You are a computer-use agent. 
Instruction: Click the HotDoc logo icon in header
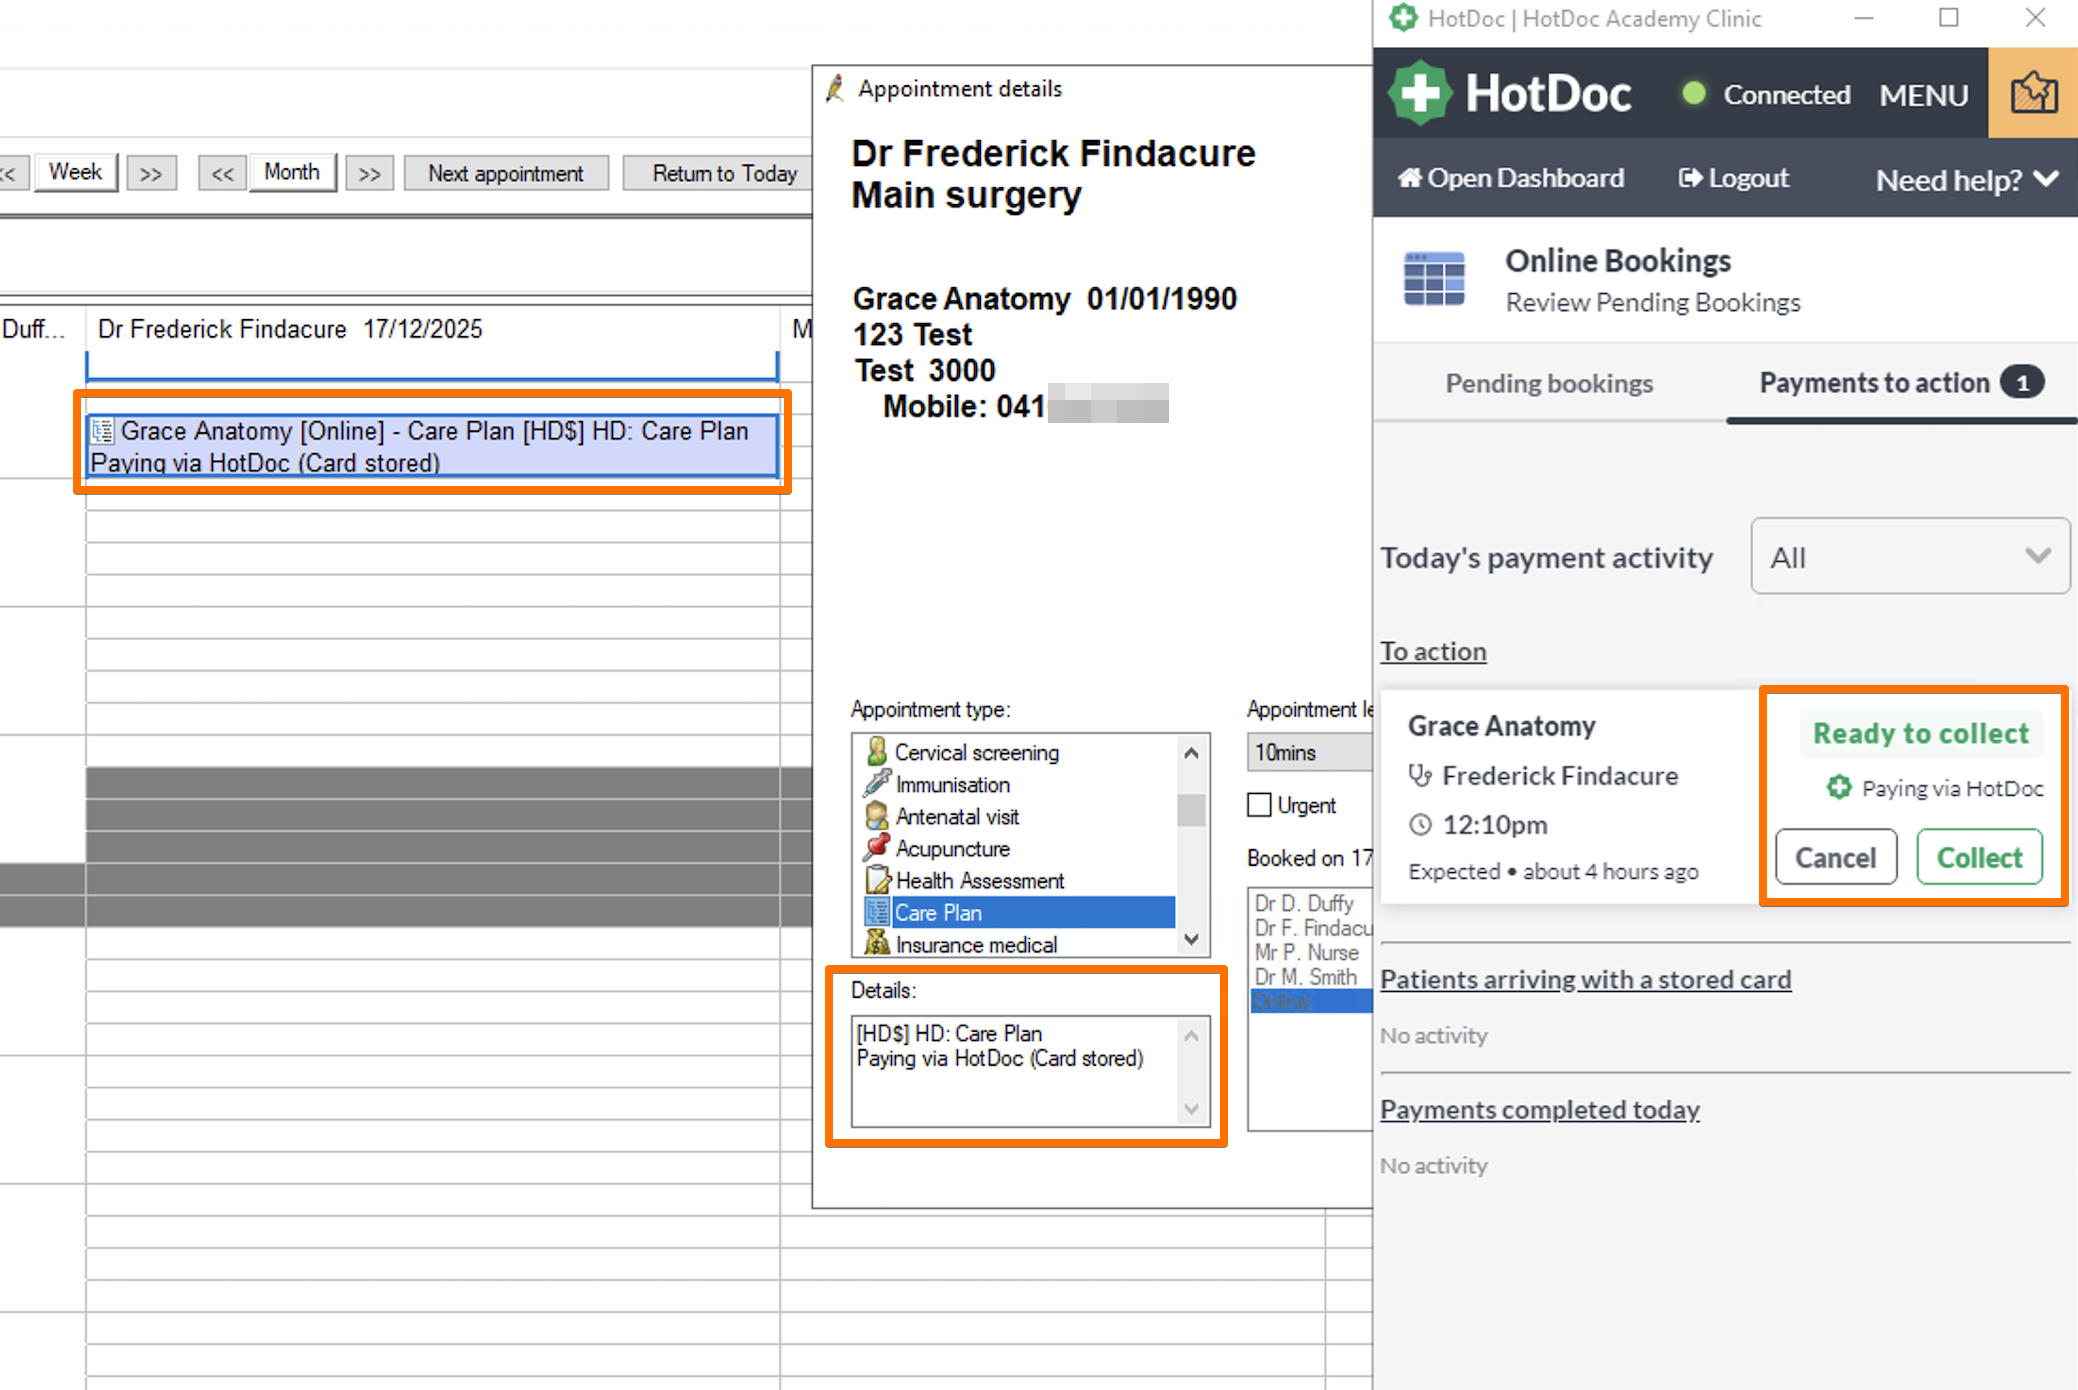coord(1419,93)
